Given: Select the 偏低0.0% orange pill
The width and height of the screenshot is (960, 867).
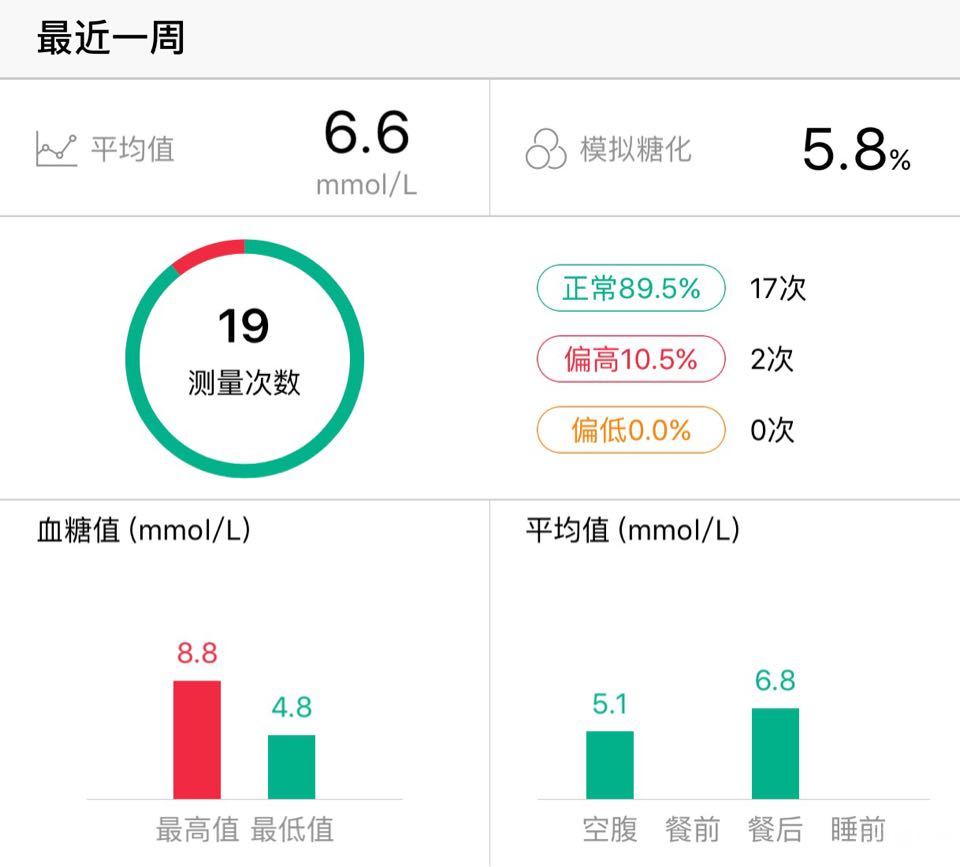Looking at the screenshot, I should (631, 430).
